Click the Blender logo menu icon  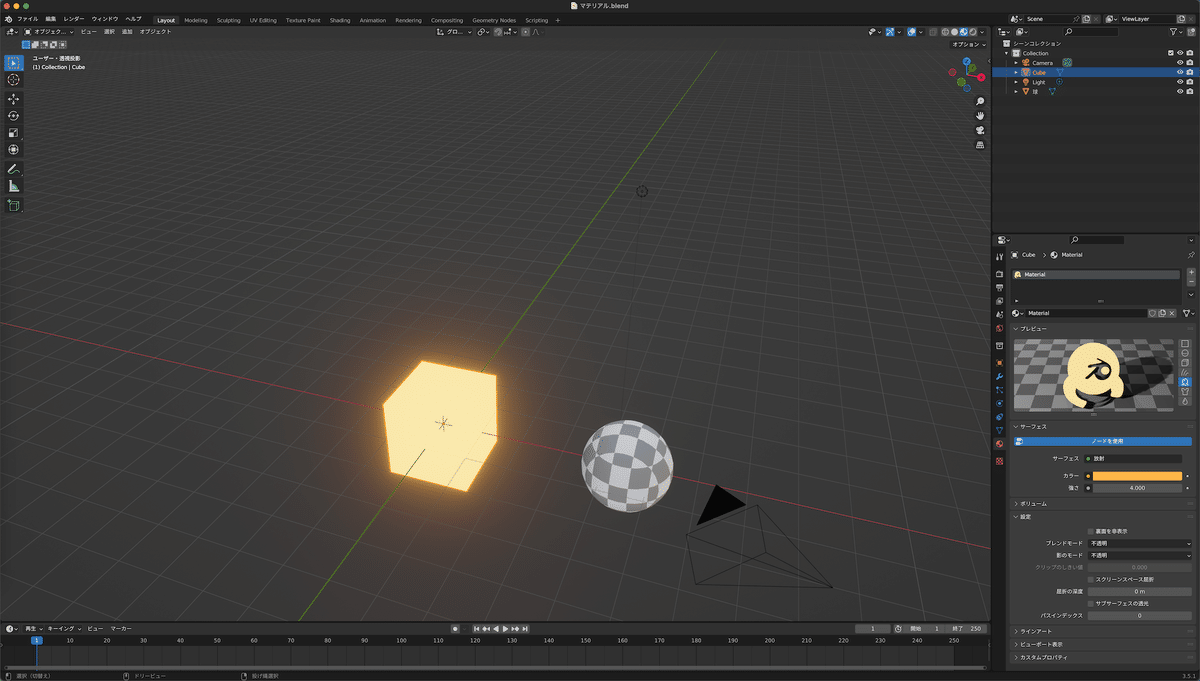tap(8, 19)
